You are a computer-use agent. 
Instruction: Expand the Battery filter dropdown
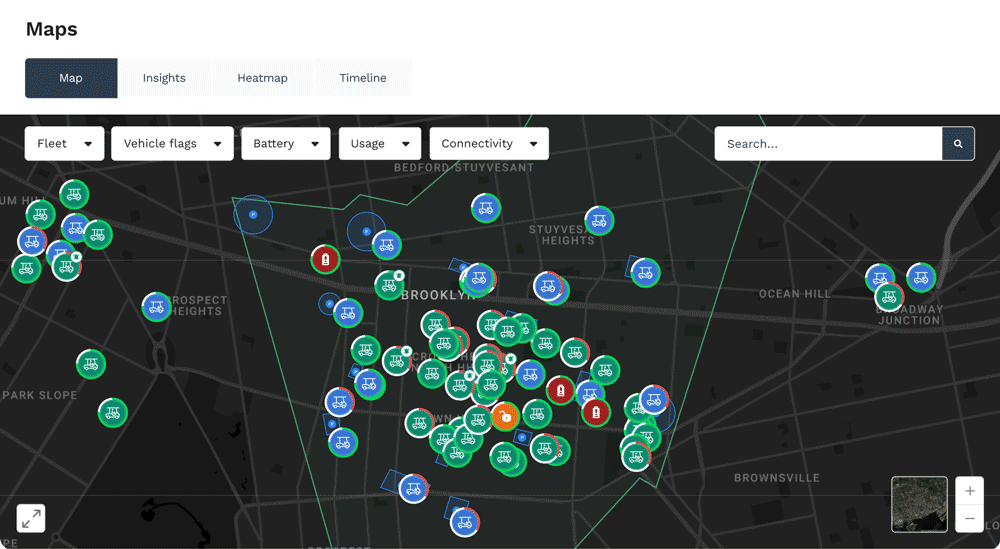[286, 143]
